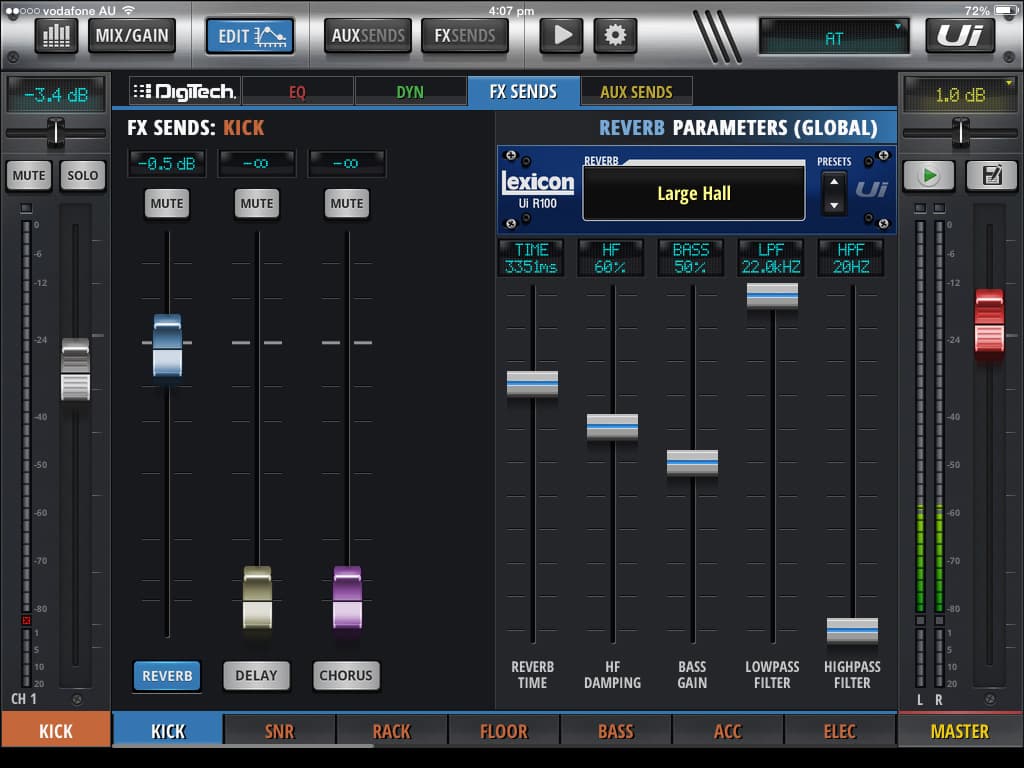Screen dimensions: 1024x768
Task: Switch to the ELEC channel
Action: (x=840, y=731)
